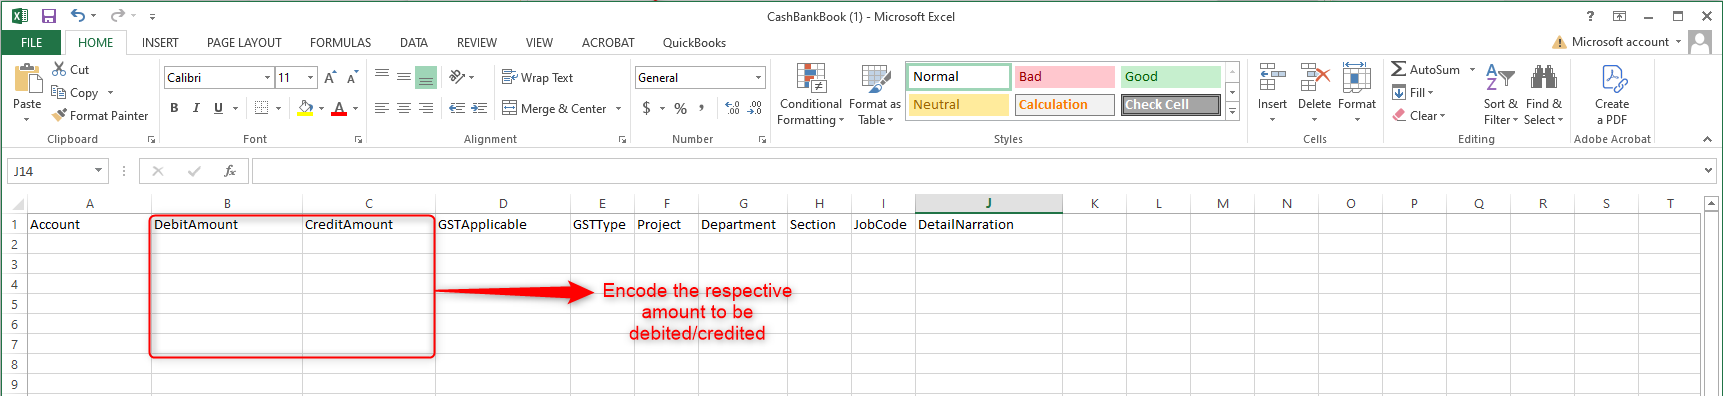Viewport: 1723px width, 396px height.
Task: Click AutoSum sigma button
Action: [1426, 69]
